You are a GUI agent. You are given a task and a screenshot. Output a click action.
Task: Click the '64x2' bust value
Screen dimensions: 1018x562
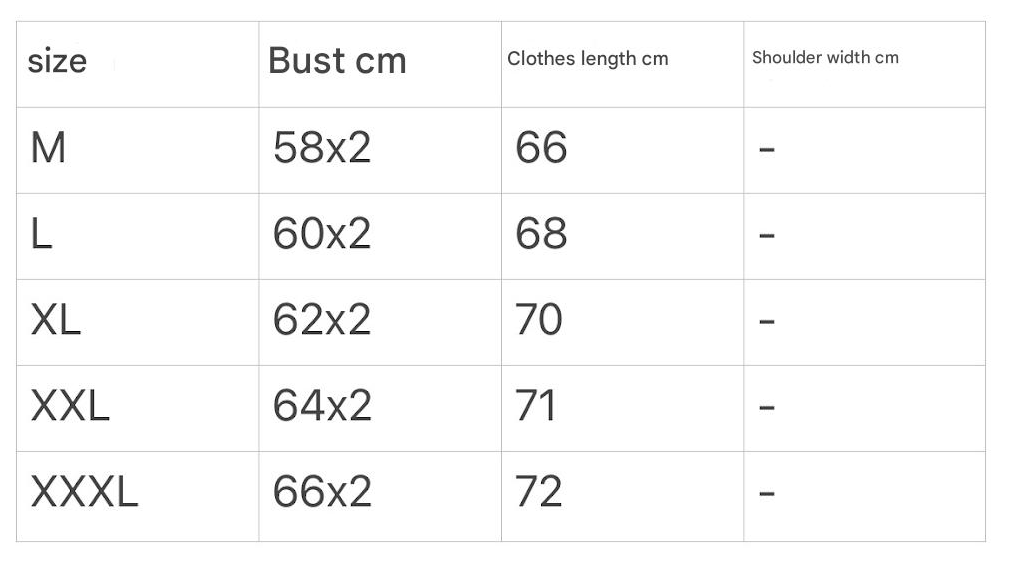tap(321, 406)
